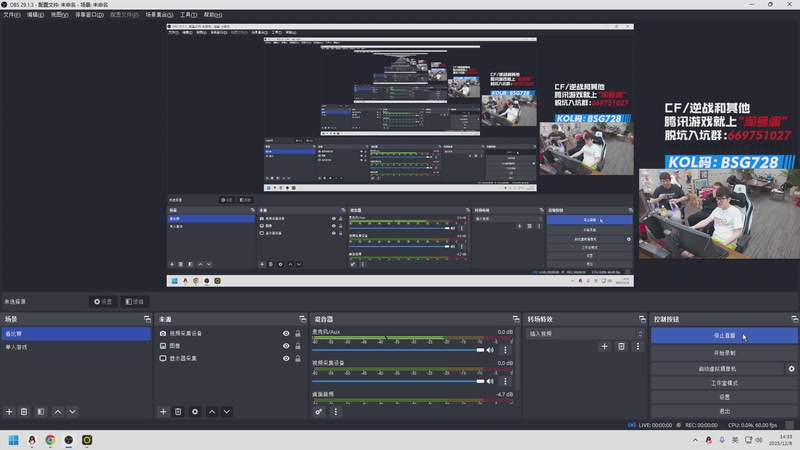Open the 停靠窗口(D) menu

tap(89, 15)
